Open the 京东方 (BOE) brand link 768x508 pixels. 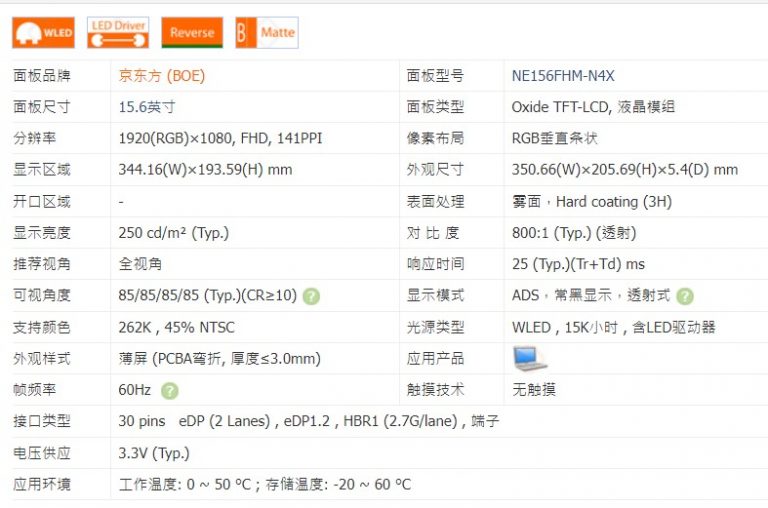[x=162, y=76]
